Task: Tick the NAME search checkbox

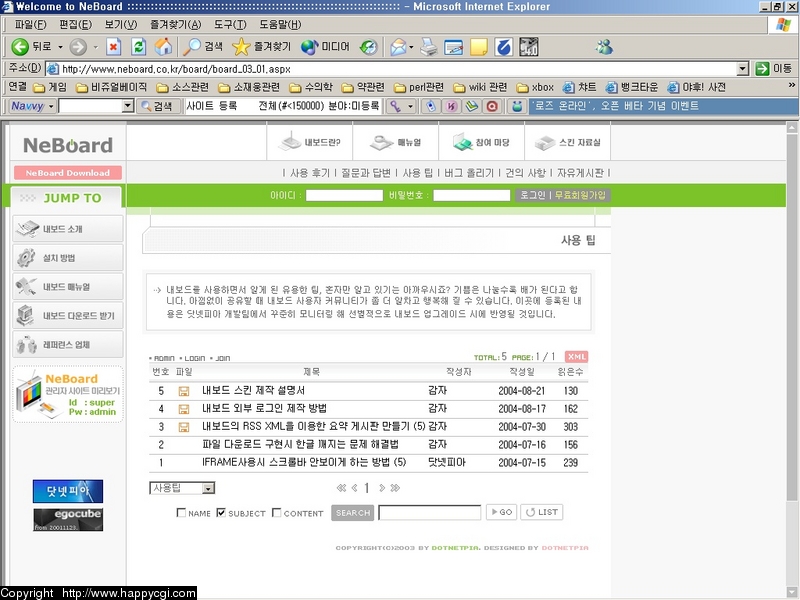Action: point(181,512)
